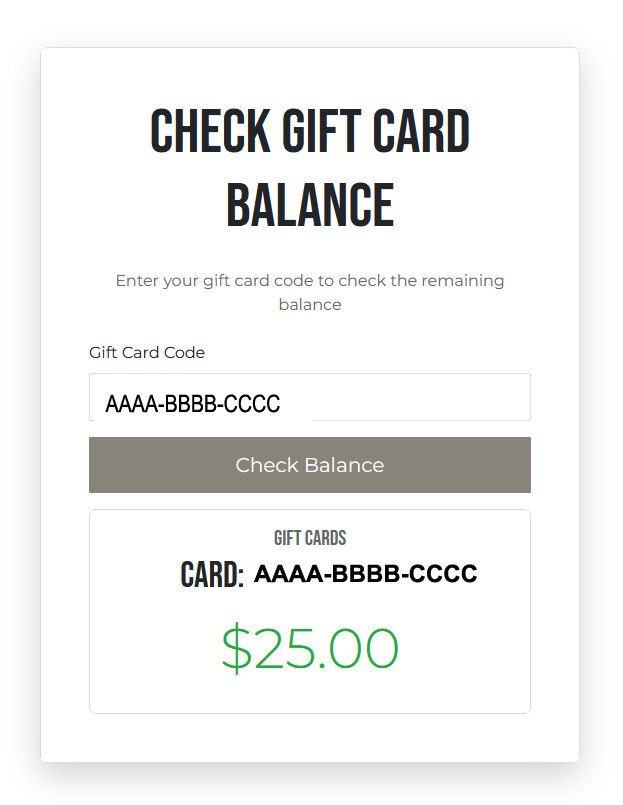Viewport: 623px width, 805px height.
Task: Click the large "Balance" heading word
Action: 310,205
